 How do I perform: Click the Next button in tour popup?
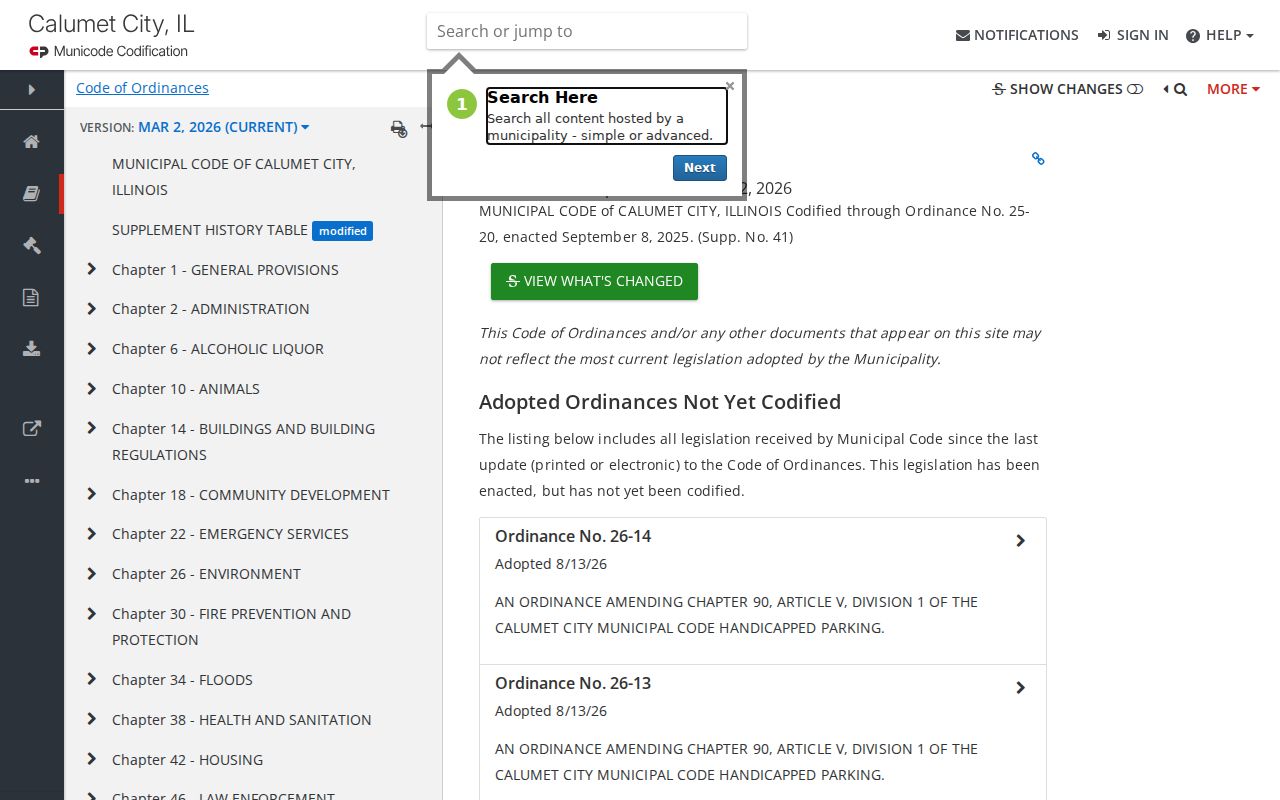coord(700,168)
